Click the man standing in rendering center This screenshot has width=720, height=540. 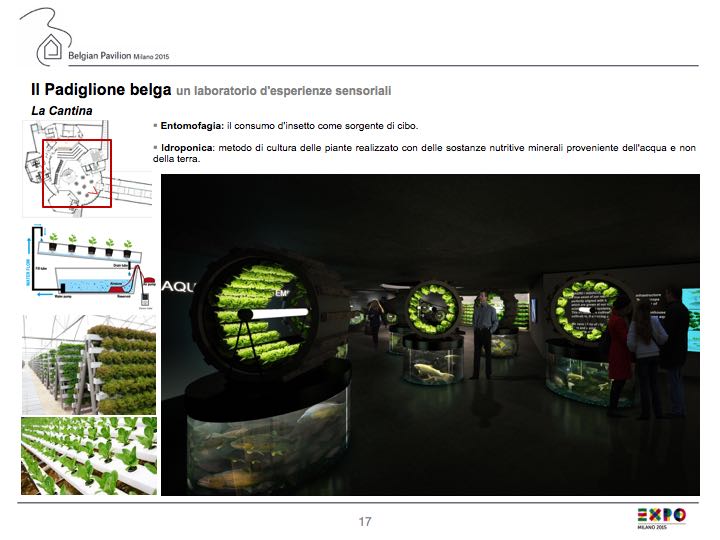(484, 325)
